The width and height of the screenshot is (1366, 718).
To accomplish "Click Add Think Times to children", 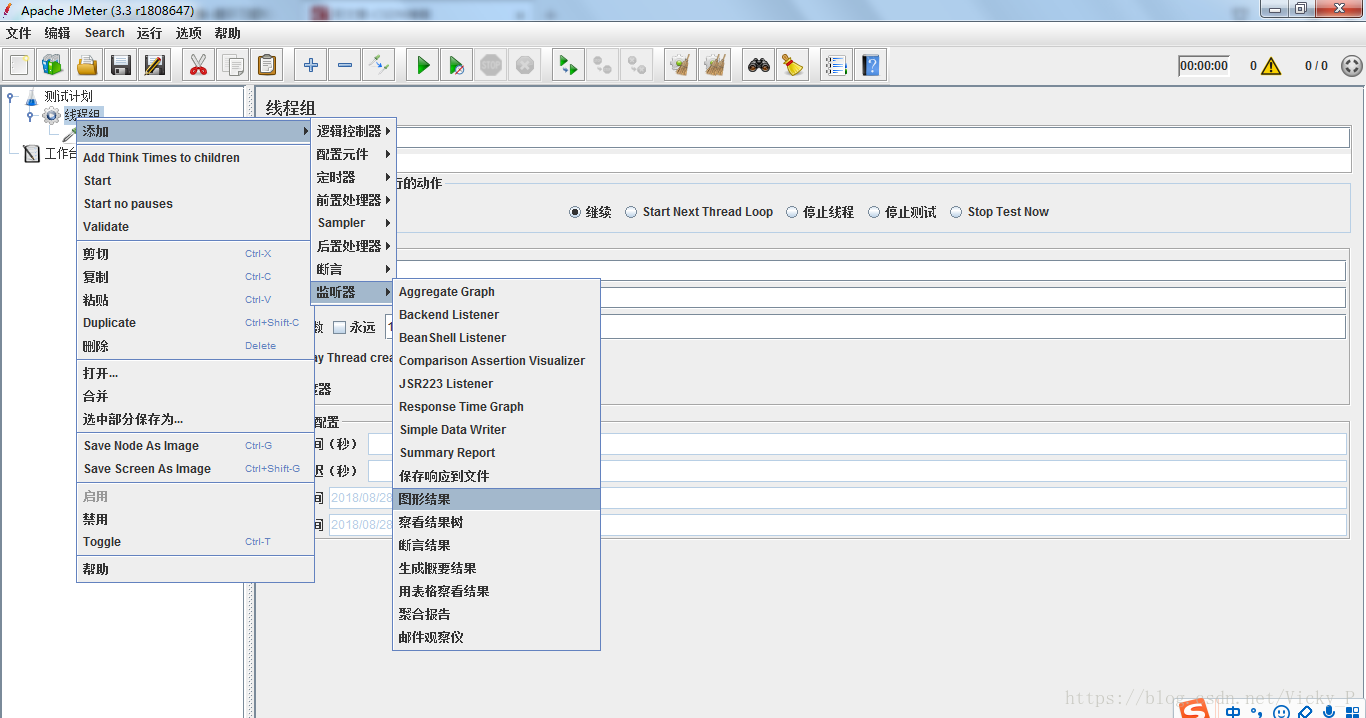I will tap(195, 158).
